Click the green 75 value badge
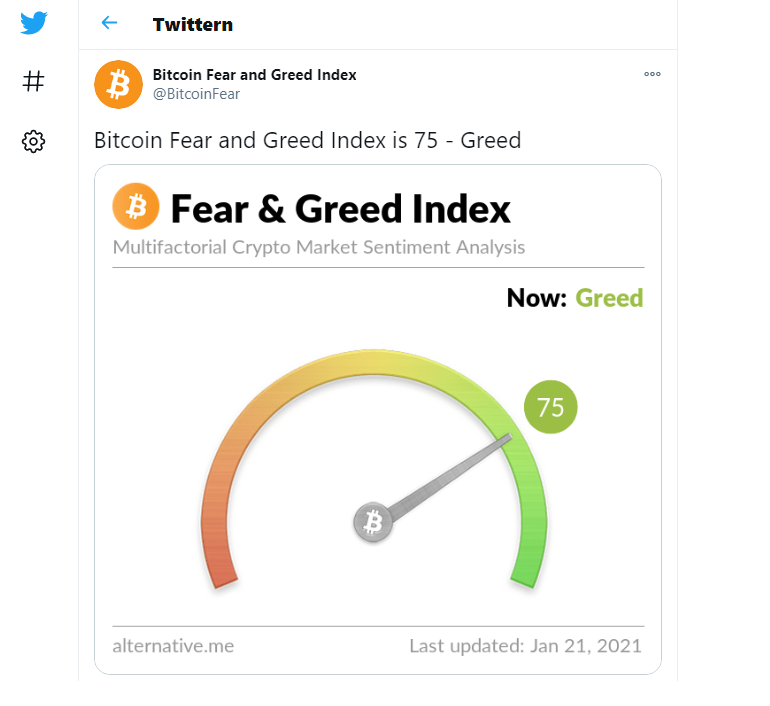The height and width of the screenshot is (706, 770). 550,407
